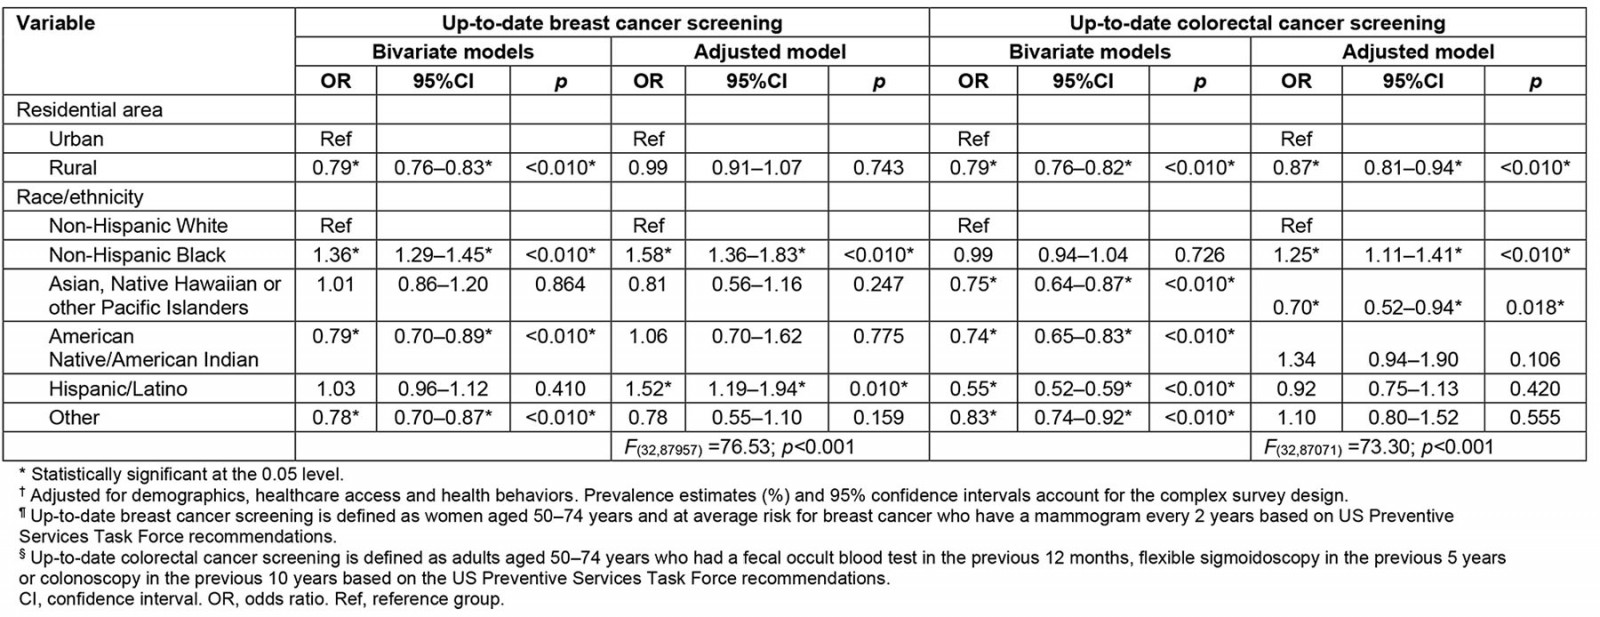Click the "Residential area" row label
The height and width of the screenshot is (617, 1600).
tap(89, 110)
